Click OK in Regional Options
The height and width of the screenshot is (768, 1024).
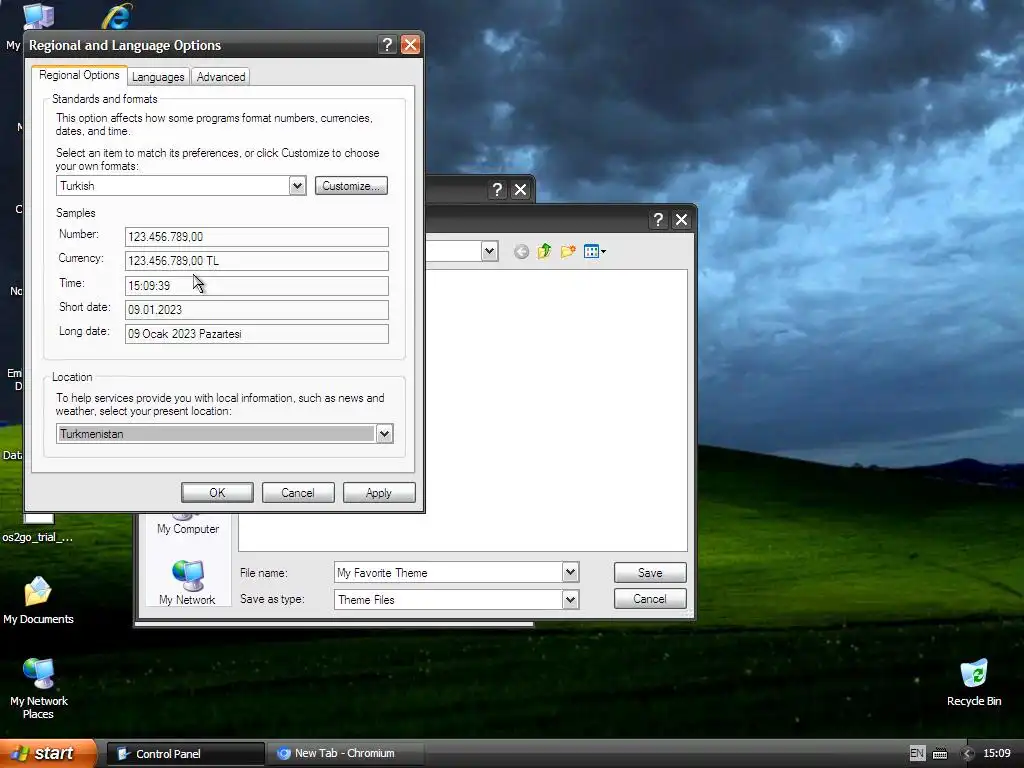tap(217, 492)
